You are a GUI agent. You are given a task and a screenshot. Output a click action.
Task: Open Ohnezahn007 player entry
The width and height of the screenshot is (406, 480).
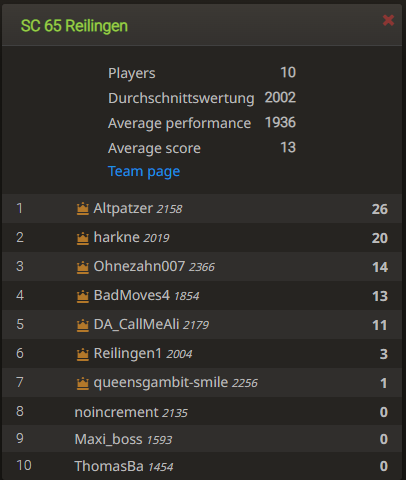click(202, 267)
